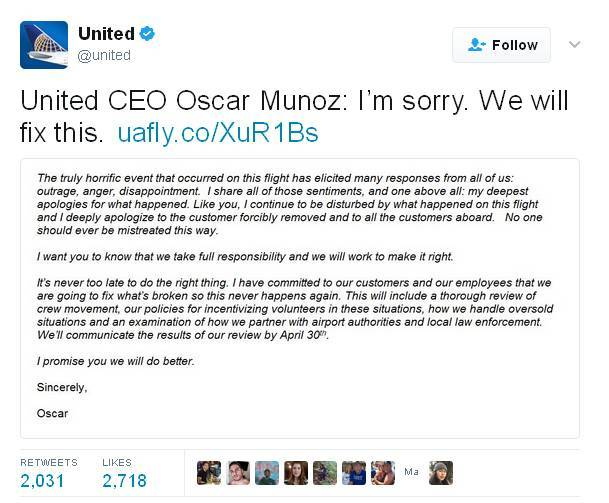This screenshot has width=609, height=503.
Task: Click the blue verified badge next to United
Action: click(147, 34)
